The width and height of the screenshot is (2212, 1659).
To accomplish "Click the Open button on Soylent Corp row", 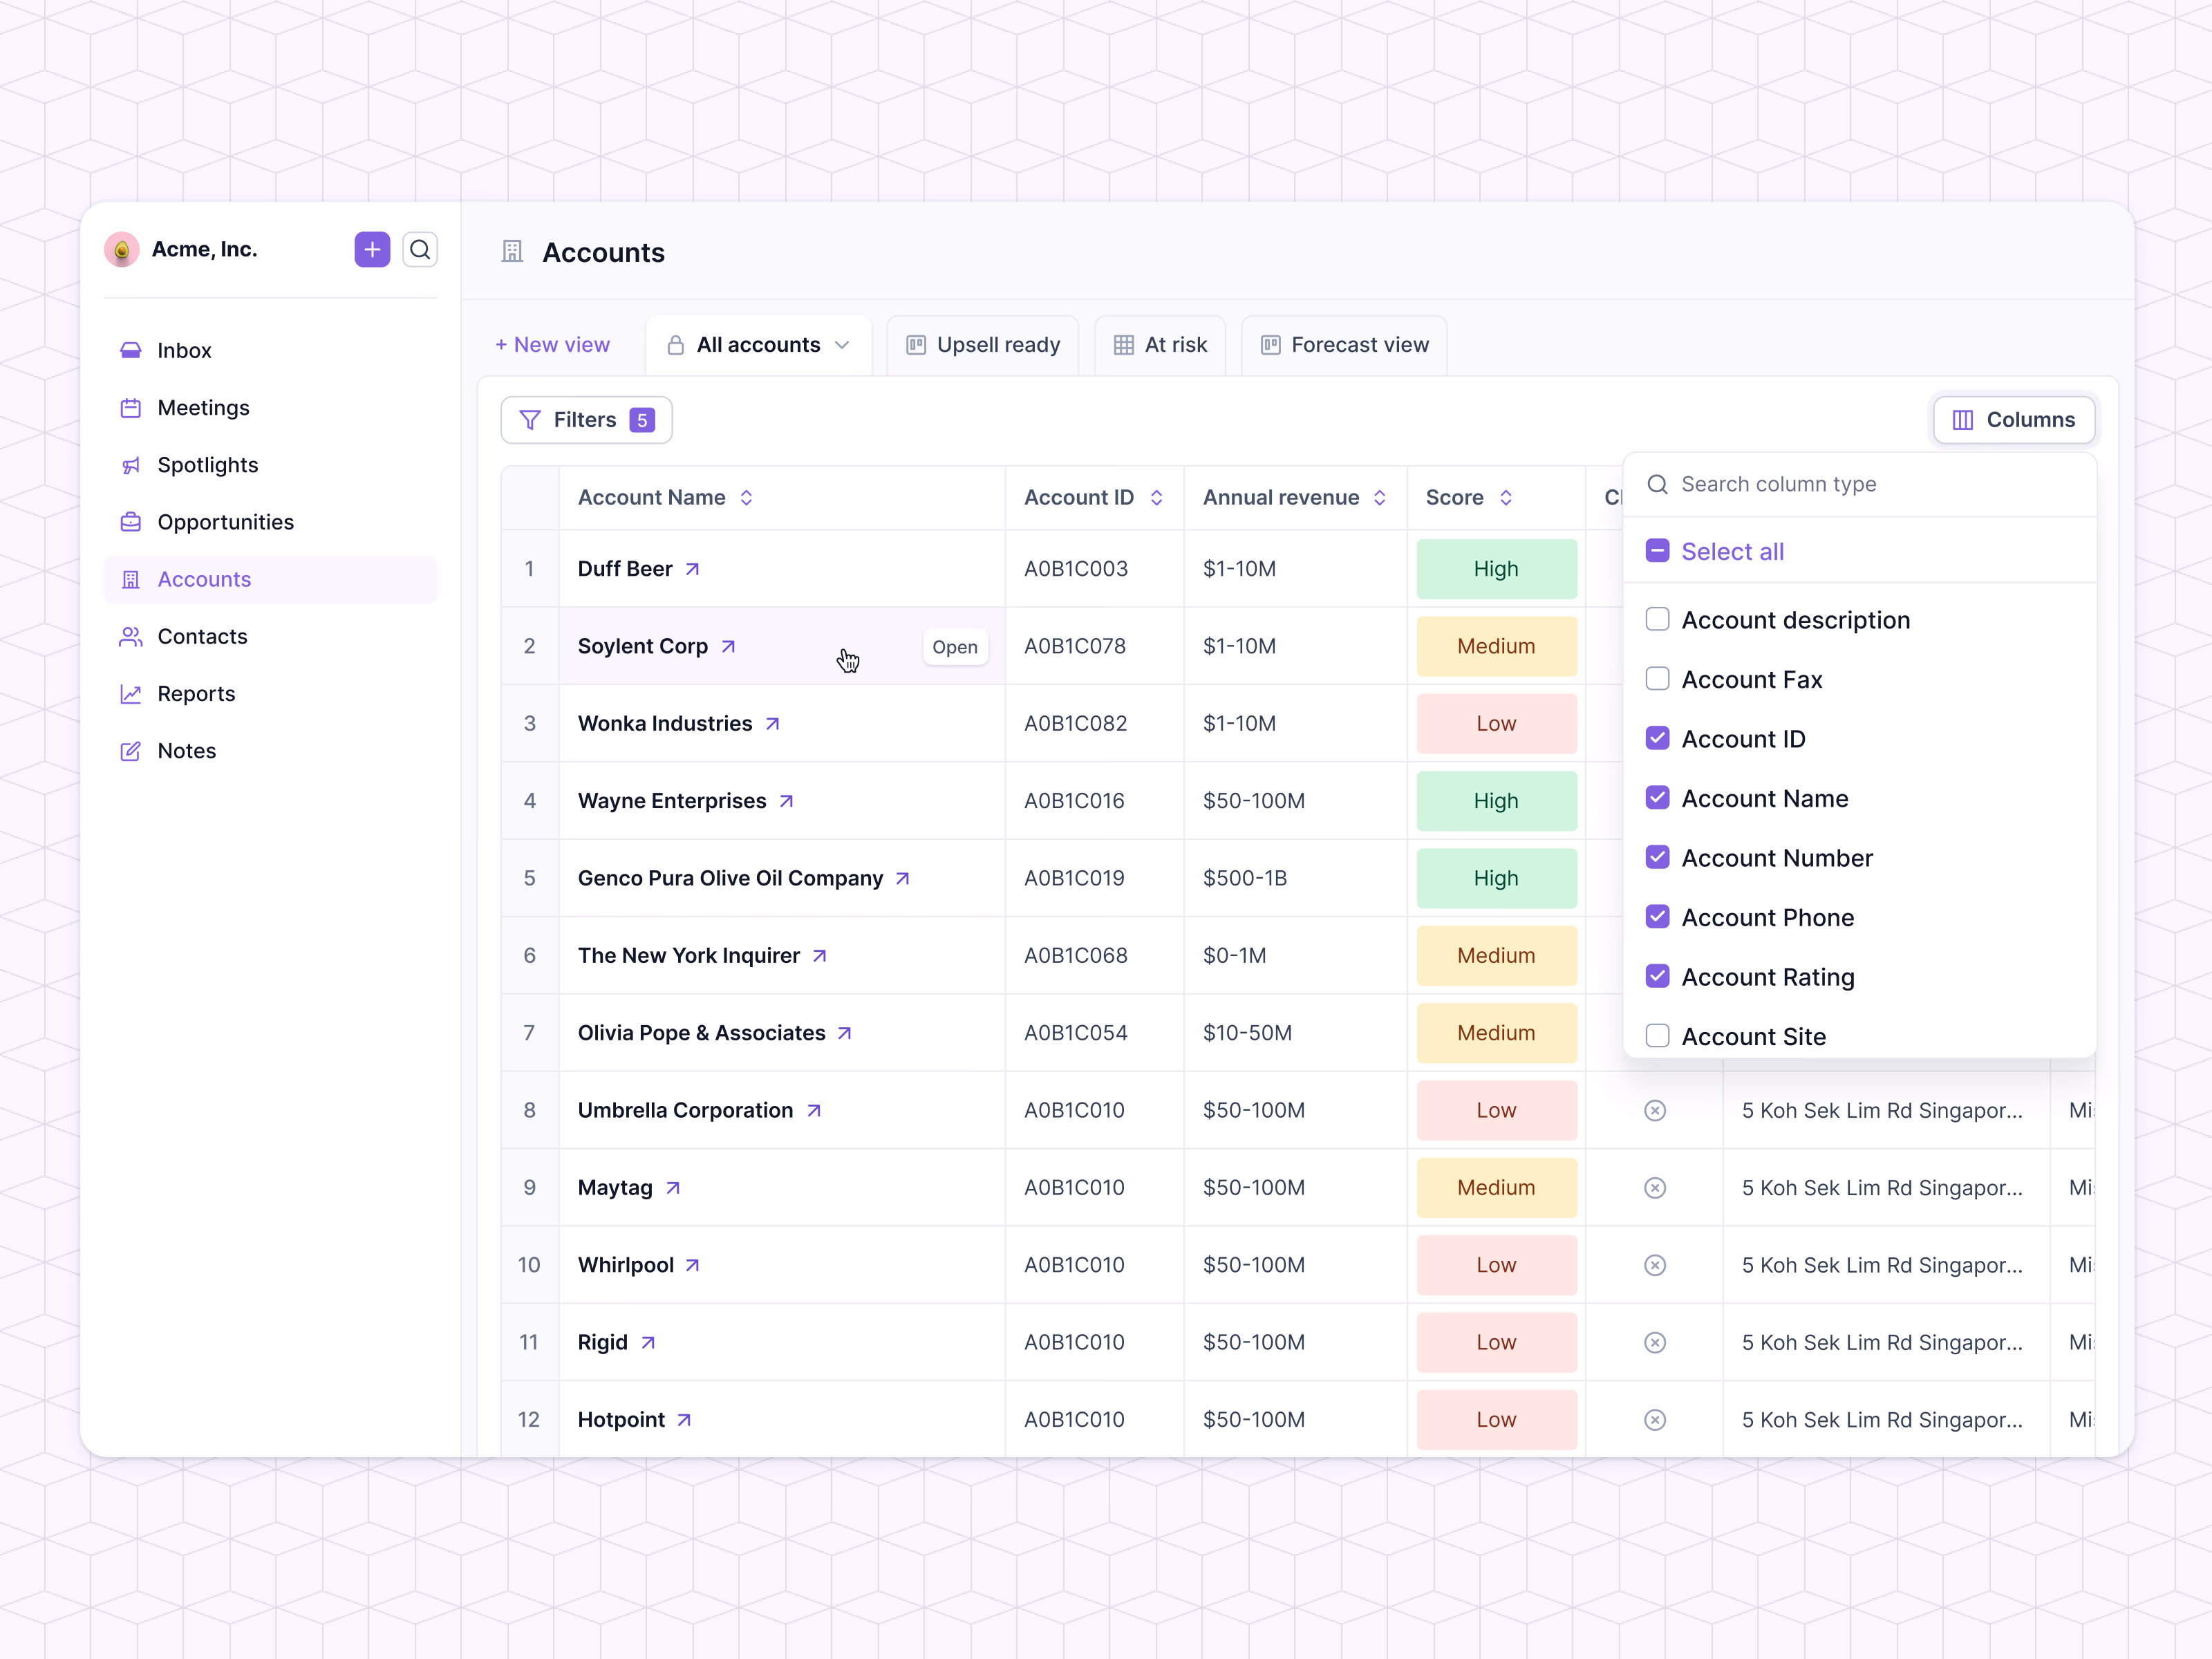I will click(x=954, y=647).
